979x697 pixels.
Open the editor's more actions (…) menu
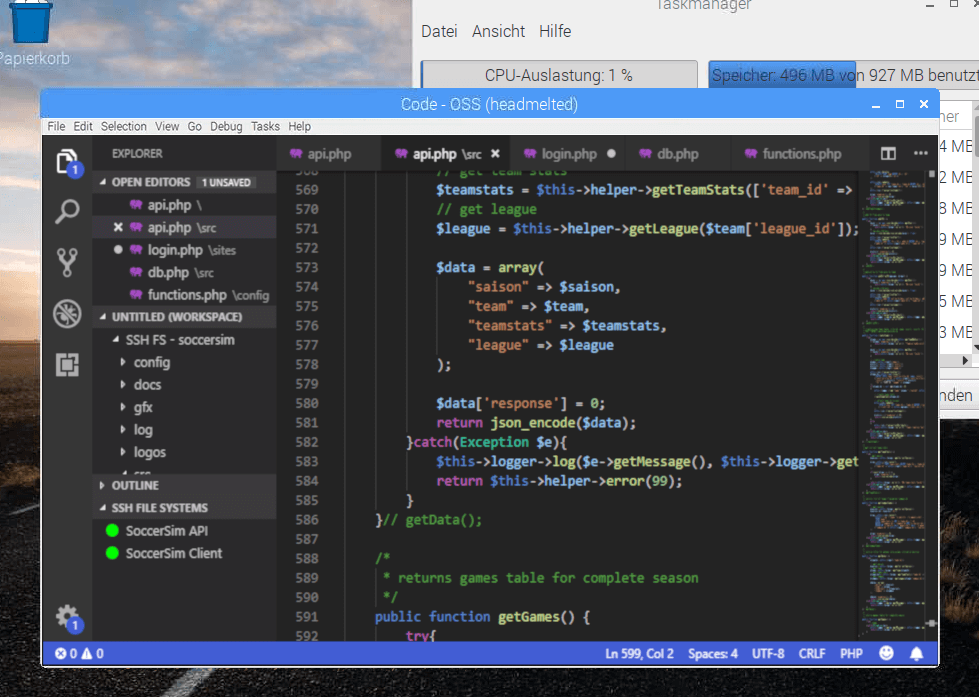tap(922, 153)
